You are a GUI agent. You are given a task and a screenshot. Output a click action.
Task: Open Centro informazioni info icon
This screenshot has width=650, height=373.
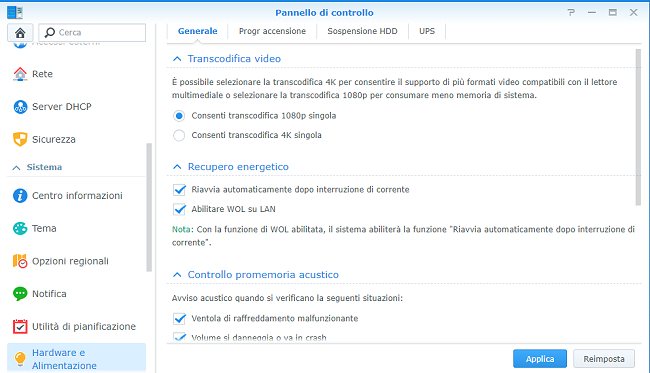click(x=20, y=196)
